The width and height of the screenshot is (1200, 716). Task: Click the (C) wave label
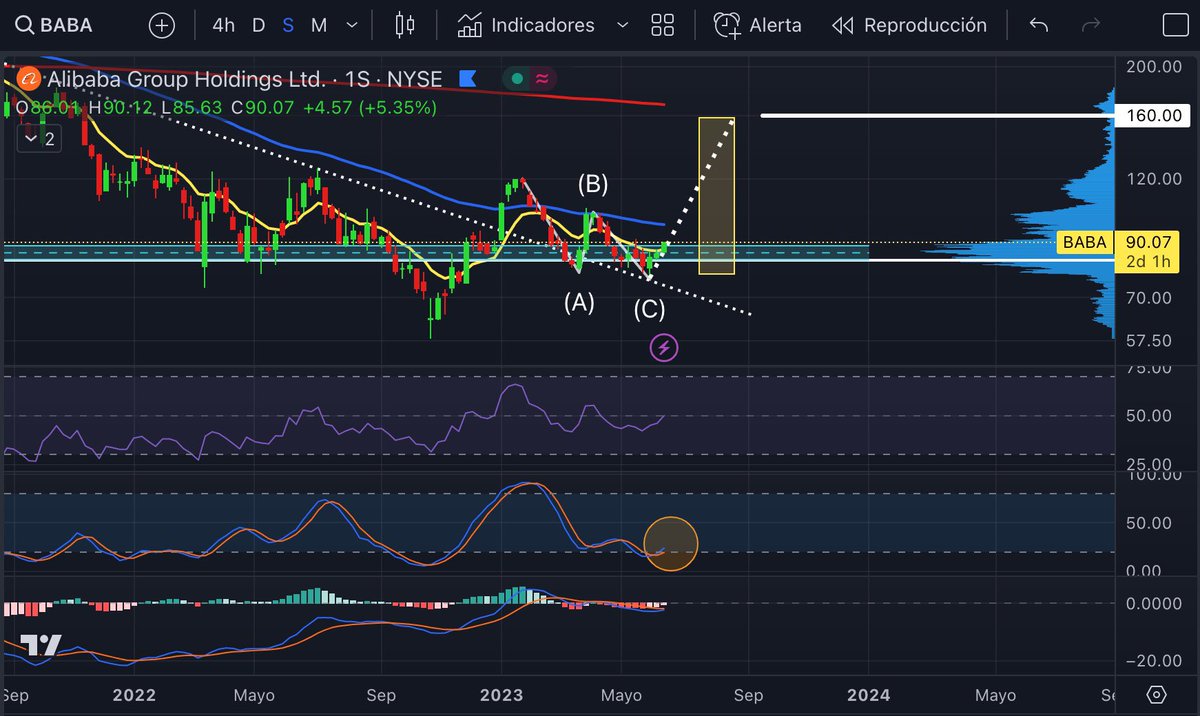click(649, 310)
